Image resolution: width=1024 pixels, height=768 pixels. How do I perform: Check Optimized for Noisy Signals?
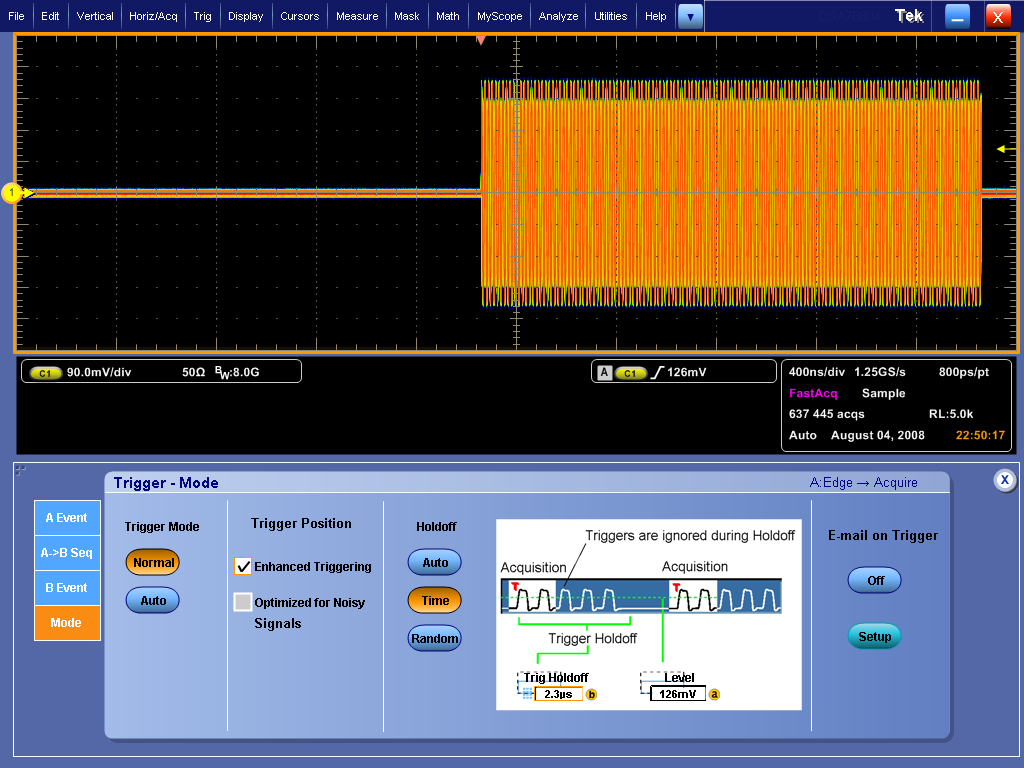[x=242, y=602]
